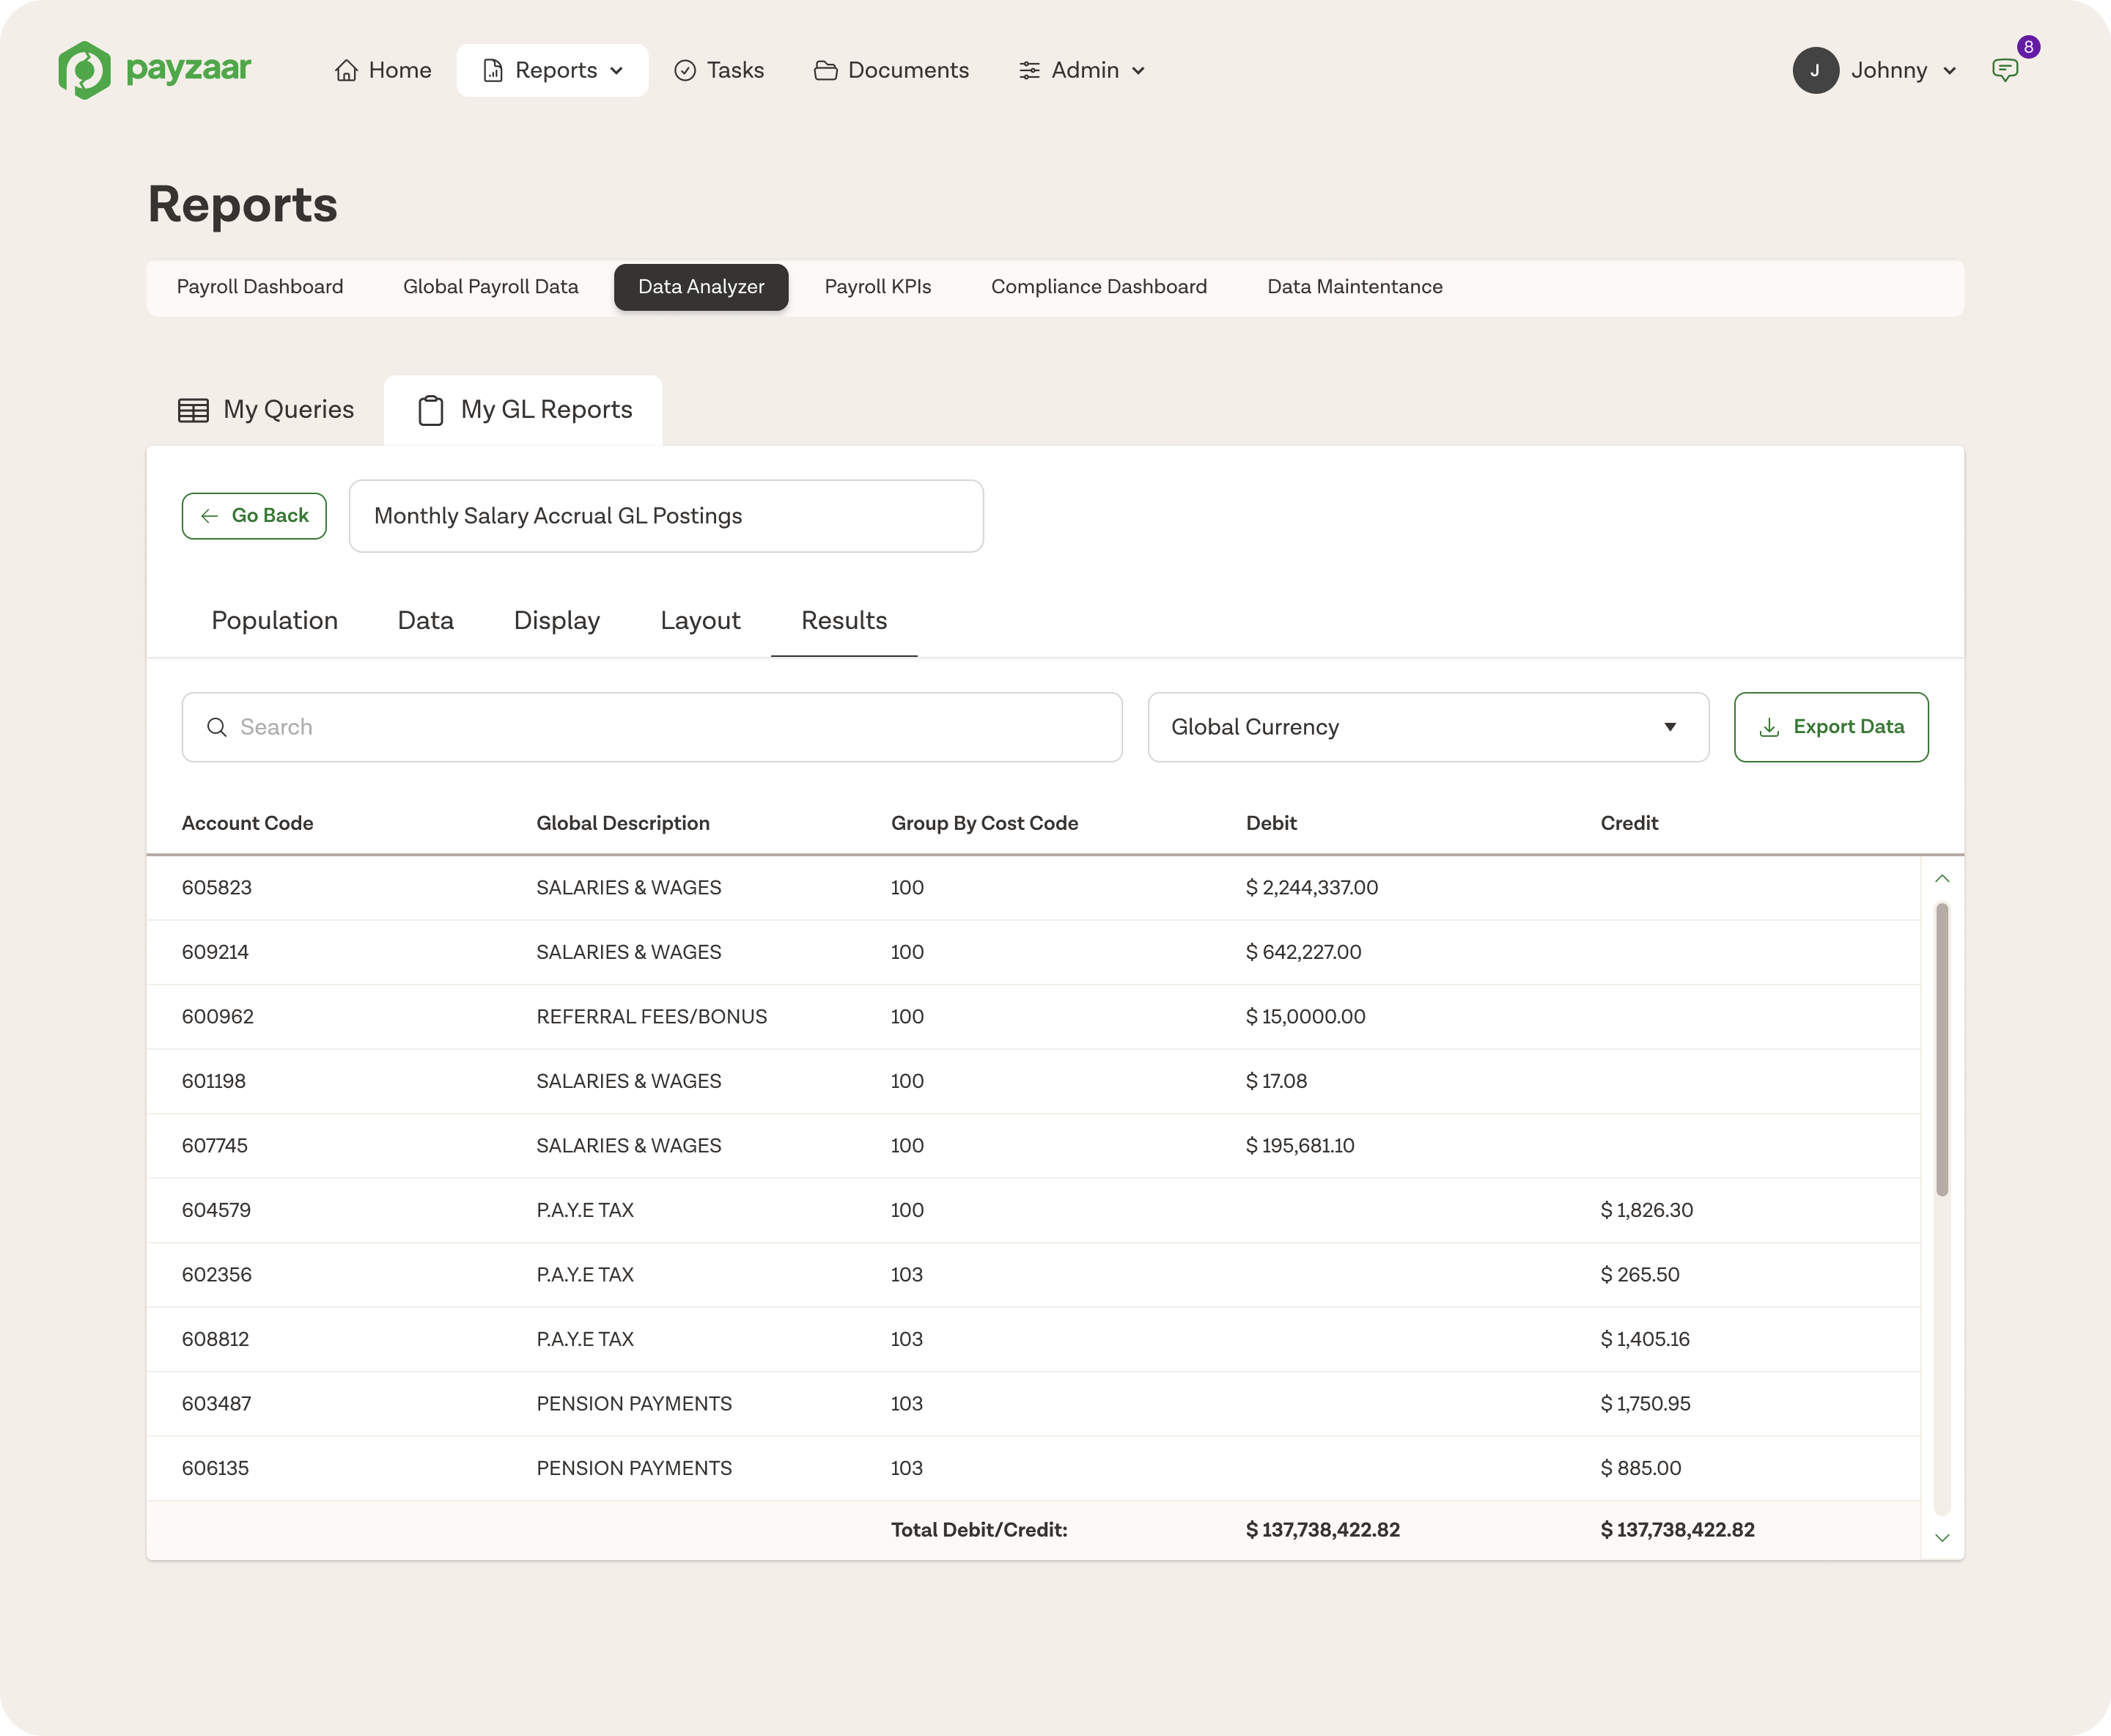Click the vertical scrollbar thumb
Image resolution: width=2111 pixels, height=1736 pixels.
click(1942, 1049)
